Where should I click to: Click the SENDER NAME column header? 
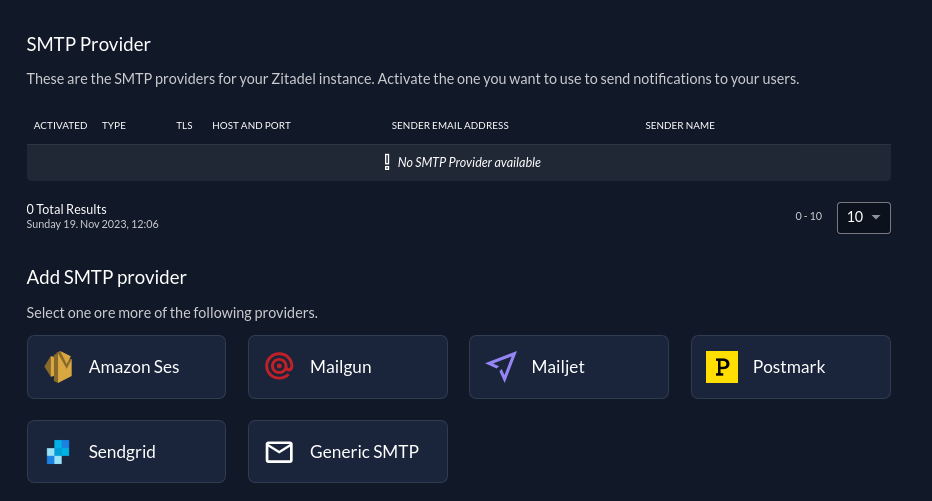click(680, 126)
